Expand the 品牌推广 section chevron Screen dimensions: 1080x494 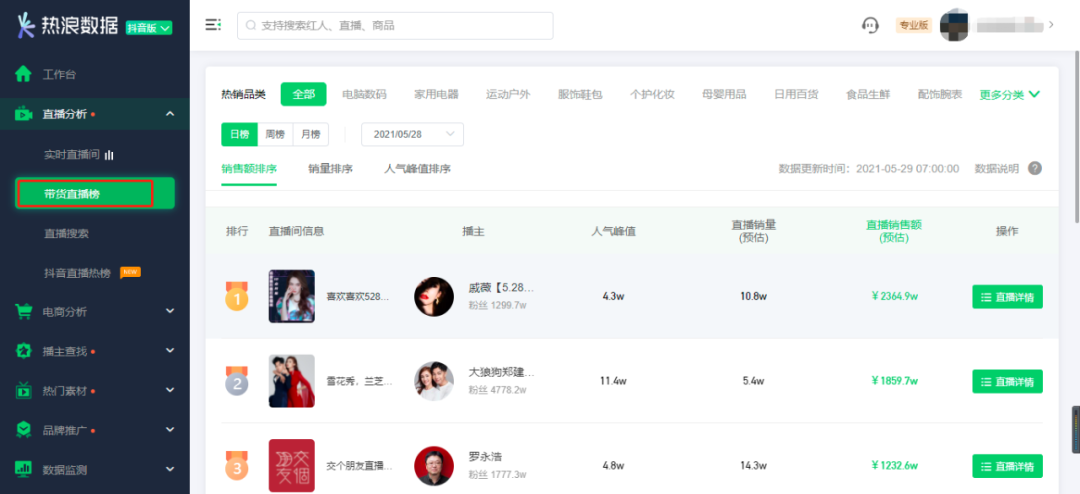(170, 430)
